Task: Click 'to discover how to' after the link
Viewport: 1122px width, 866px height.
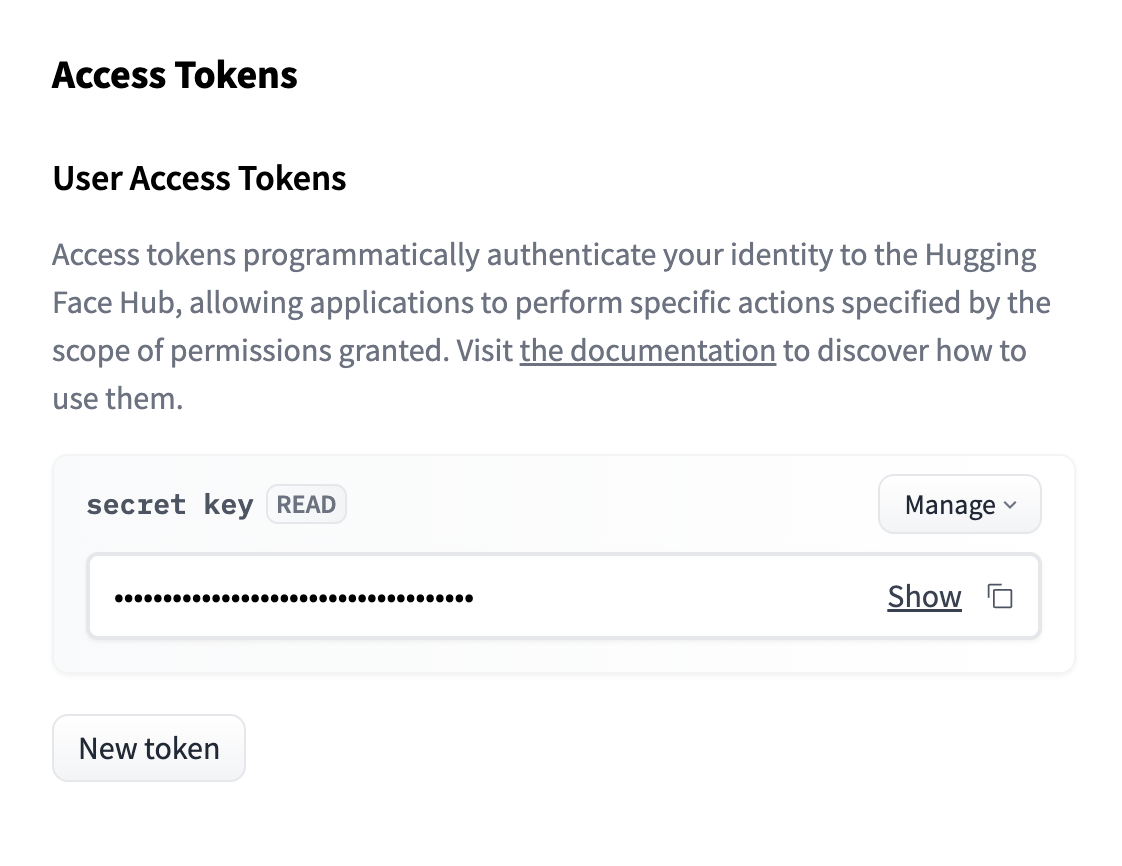Action: point(904,351)
